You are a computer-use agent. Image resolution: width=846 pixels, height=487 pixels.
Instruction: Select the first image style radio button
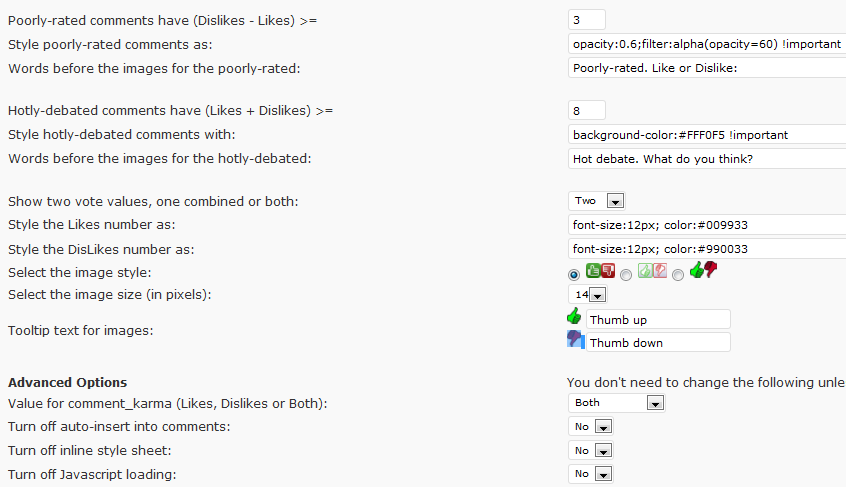point(574,275)
